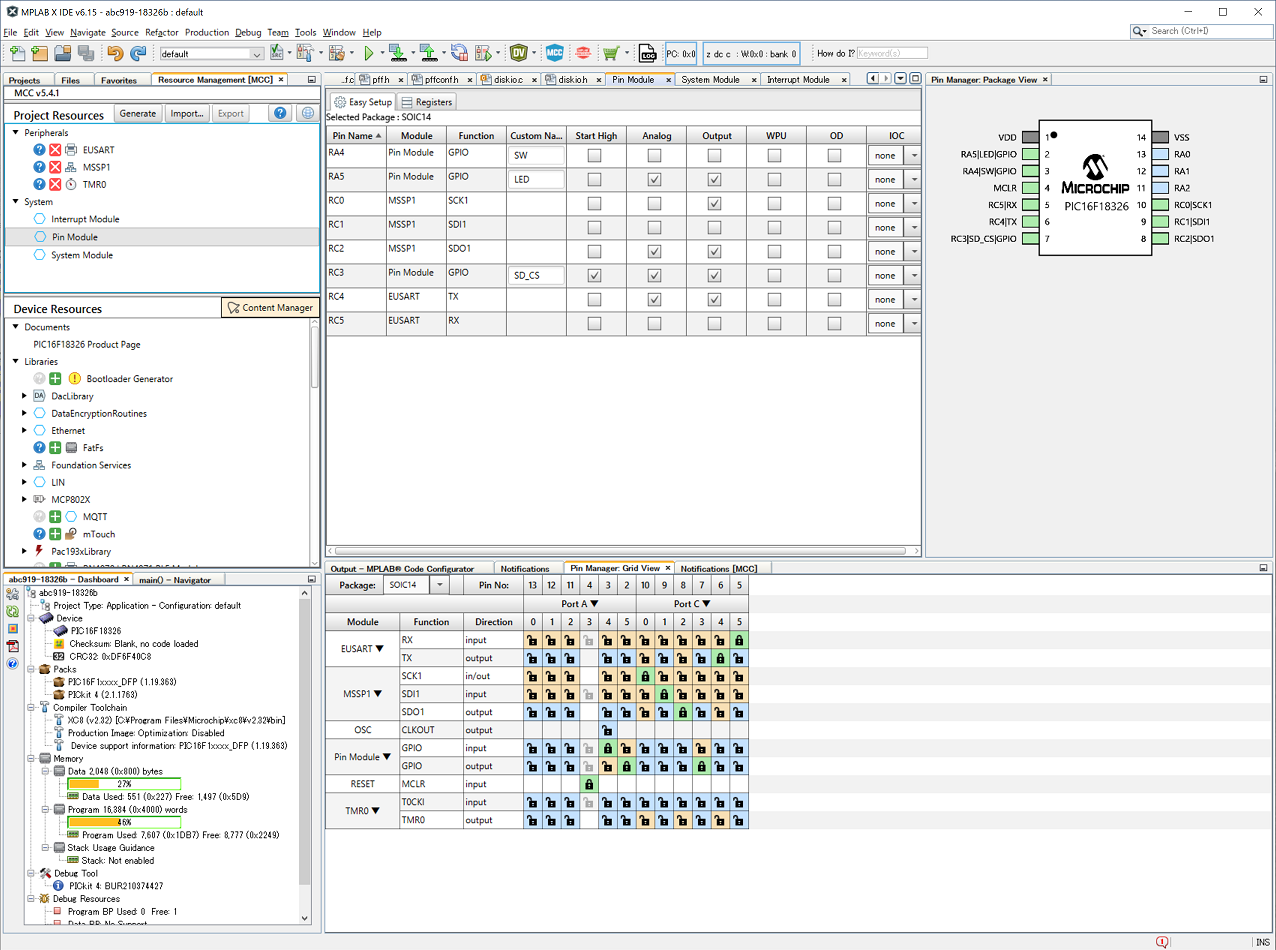Select System Module in Project Resources
Screen dimensions: 1276x950
click(x=82, y=255)
